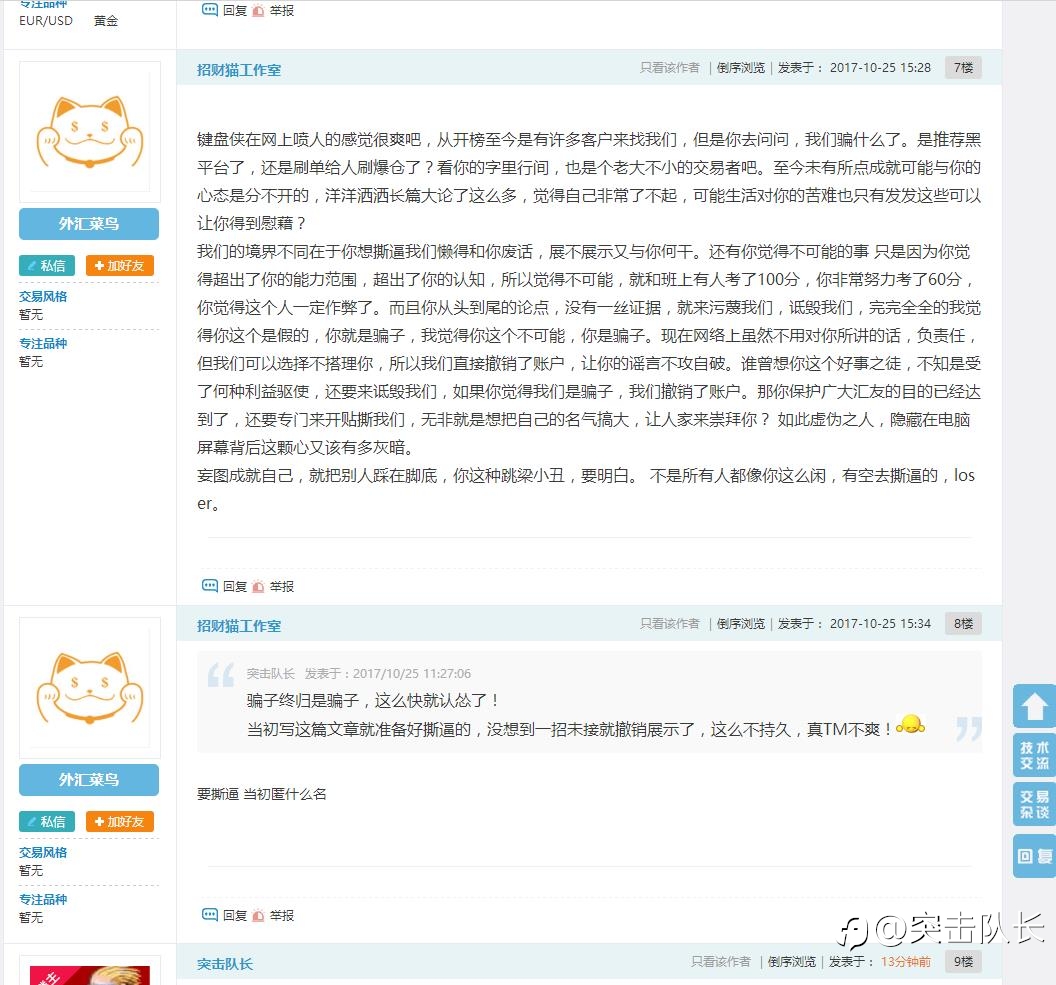Image resolution: width=1056 pixels, height=985 pixels.
Task: Click the 8楼 floor badge
Action: click(x=963, y=623)
